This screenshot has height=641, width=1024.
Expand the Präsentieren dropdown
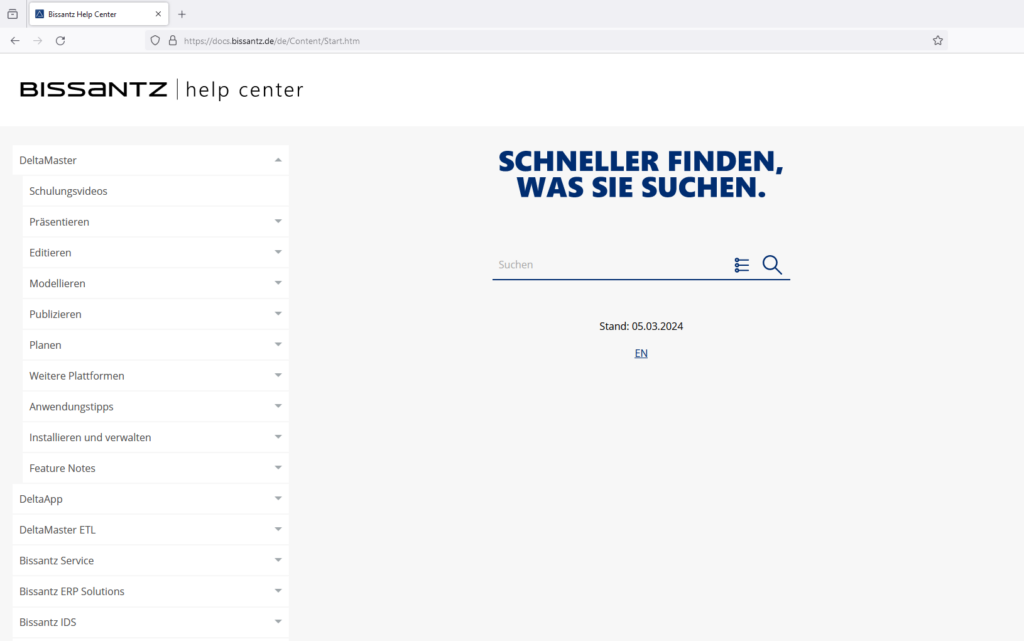(x=277, y=221)
